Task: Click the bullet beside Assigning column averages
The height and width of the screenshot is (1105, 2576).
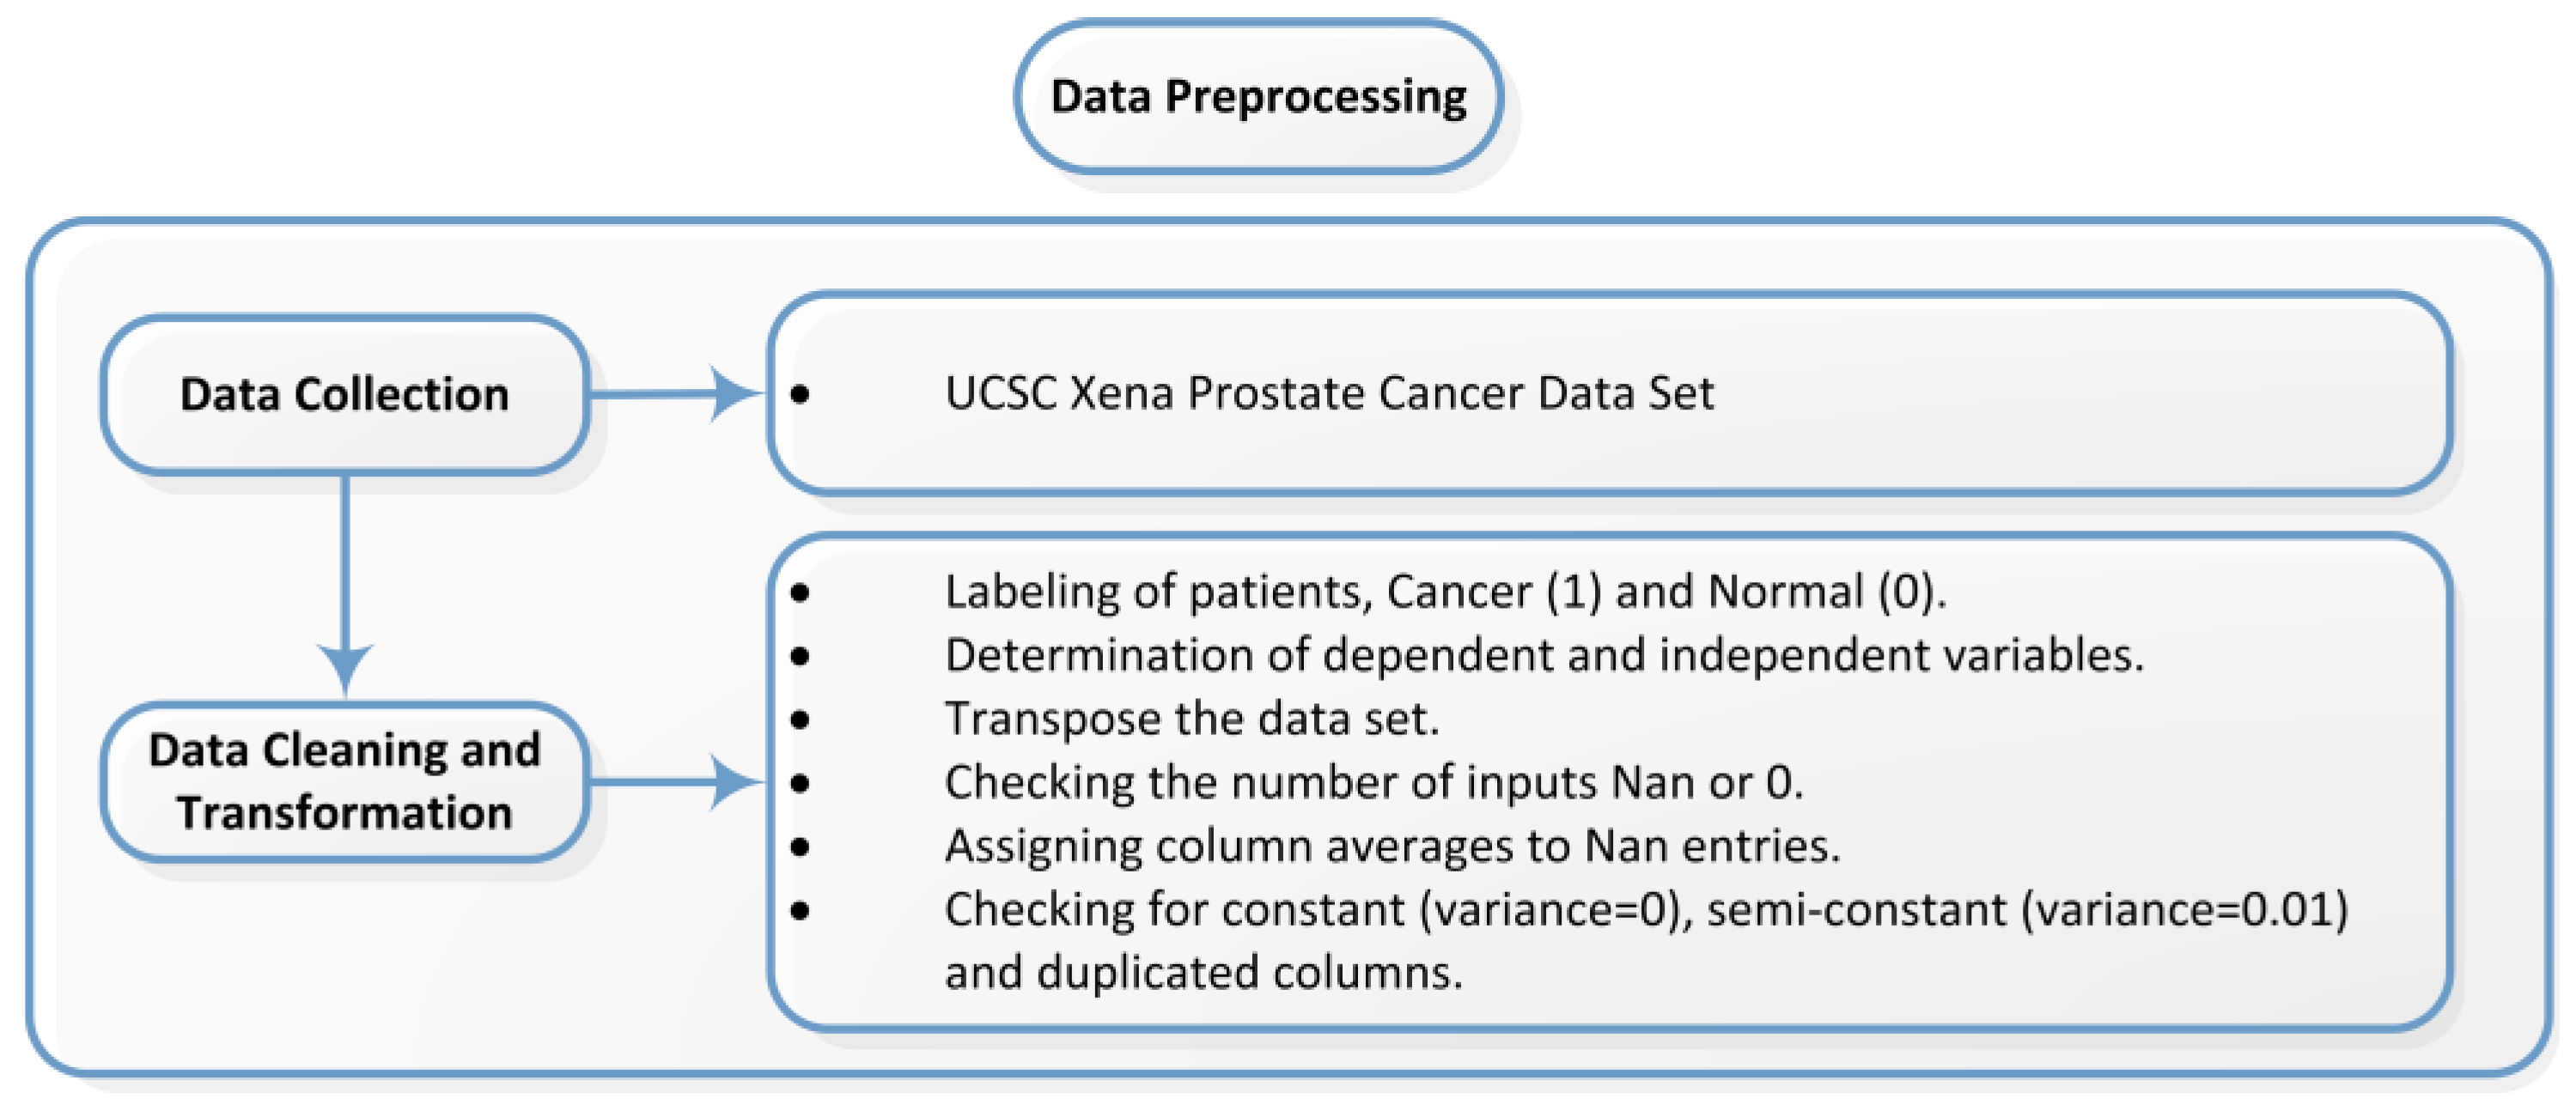Action: pos(800,847)
